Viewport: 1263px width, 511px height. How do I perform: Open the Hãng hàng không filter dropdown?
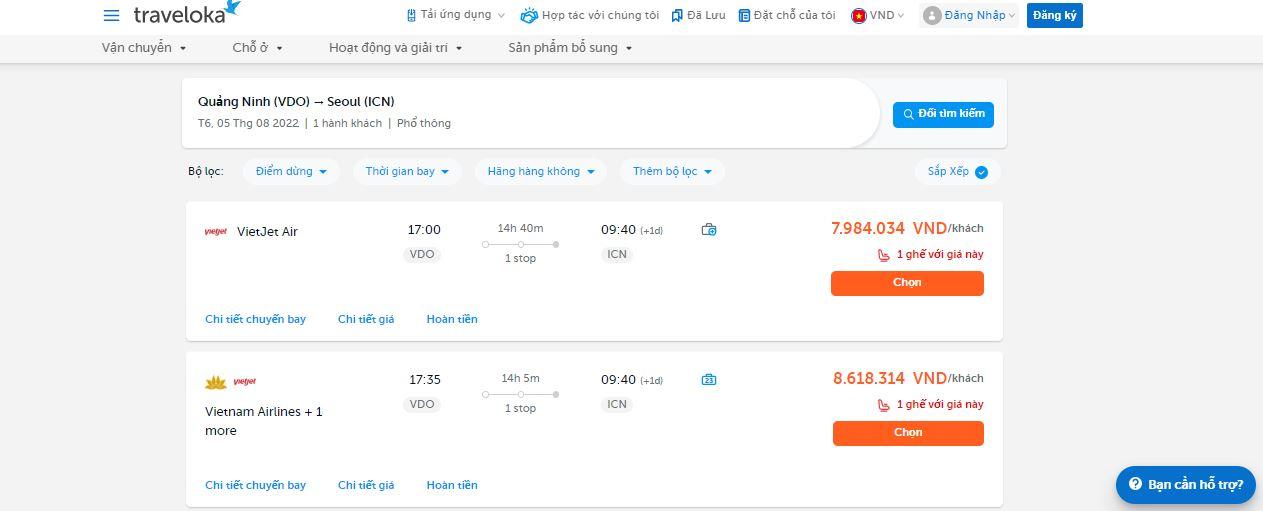pos(541,172)
